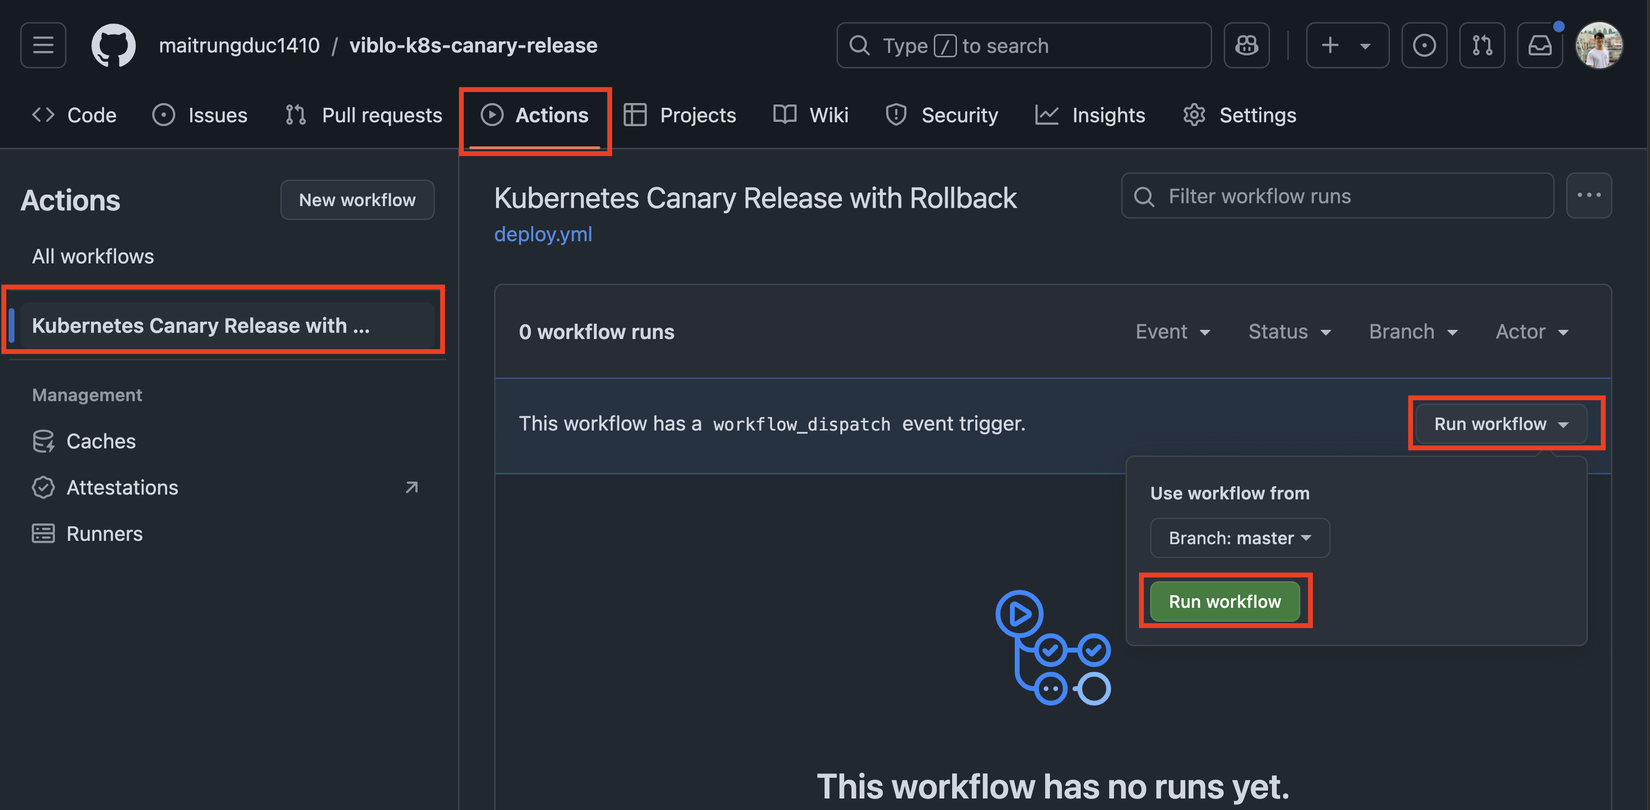Open the issues icon in header
Viewport: 1650px width, 810px height.
coord(1424,46)
